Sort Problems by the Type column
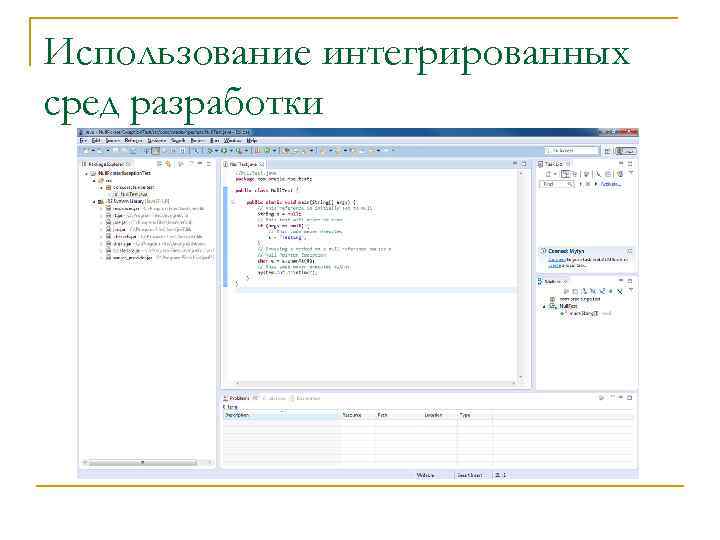The width and height of the screenshot is (720, 540). (475, 415)
